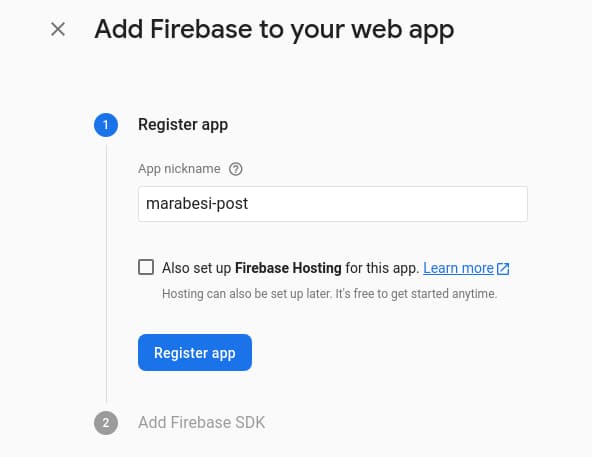Expand the Add Firebase SDK step
The image size is (592, 457).
[201, 423]
